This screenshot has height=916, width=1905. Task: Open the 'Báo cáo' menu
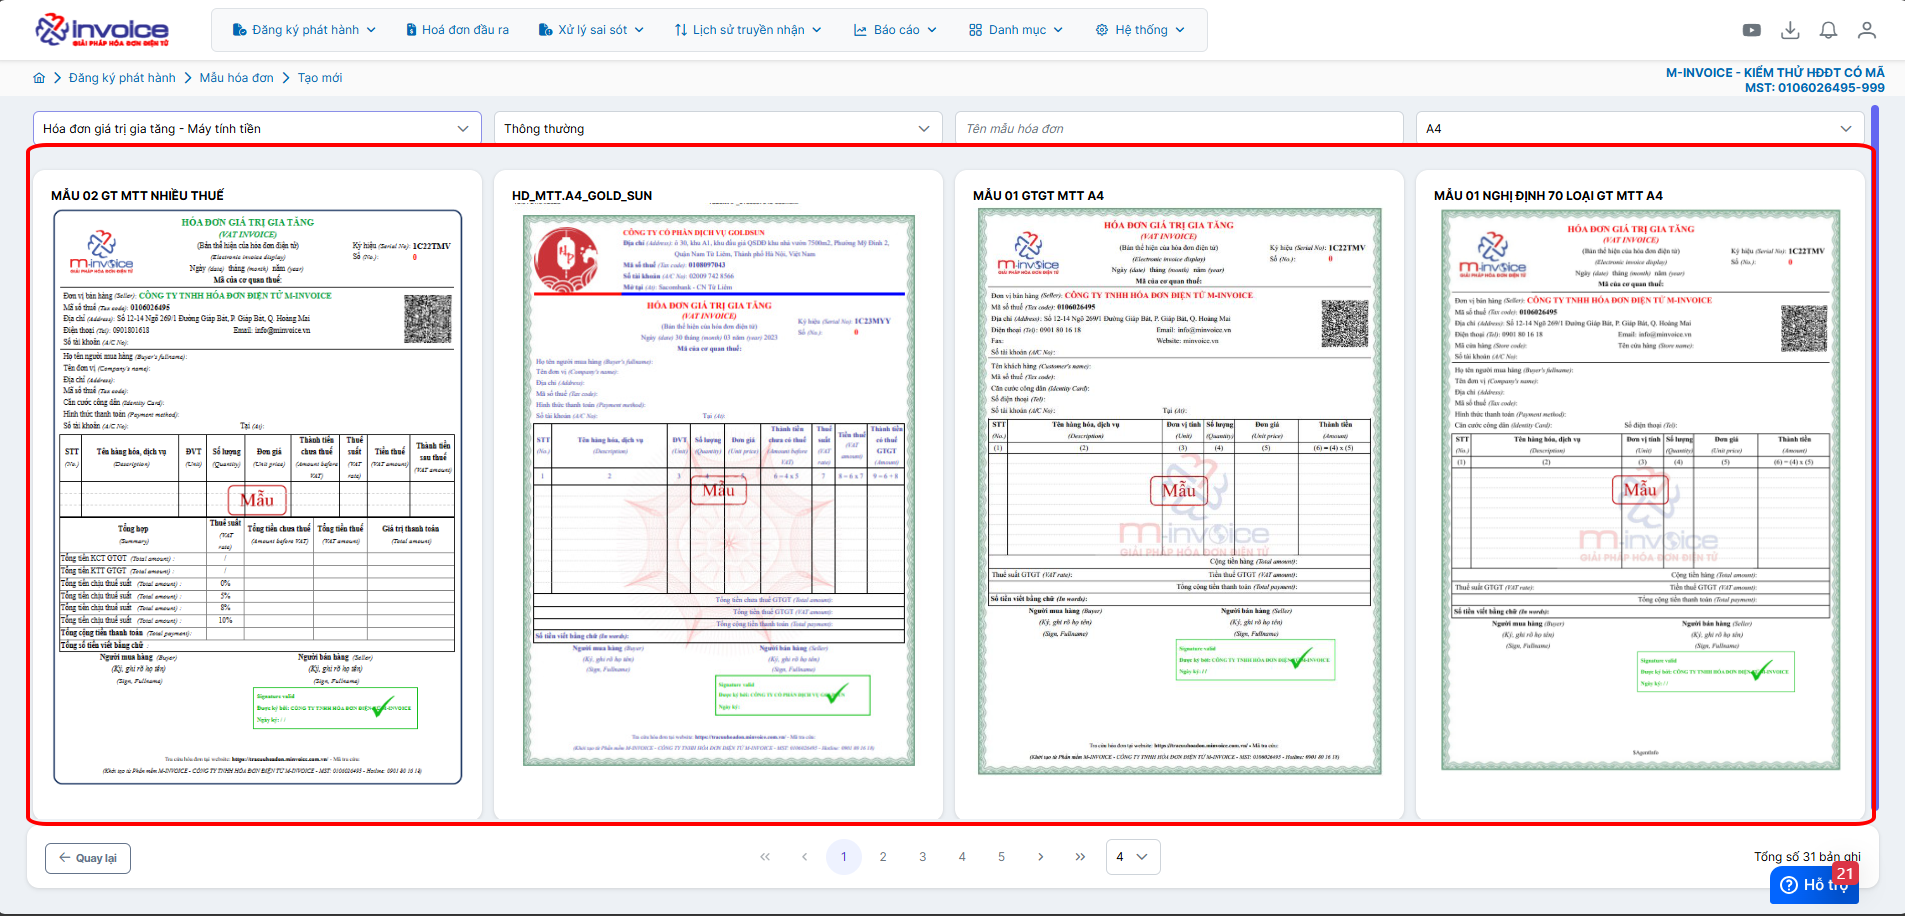pos(895,30)
